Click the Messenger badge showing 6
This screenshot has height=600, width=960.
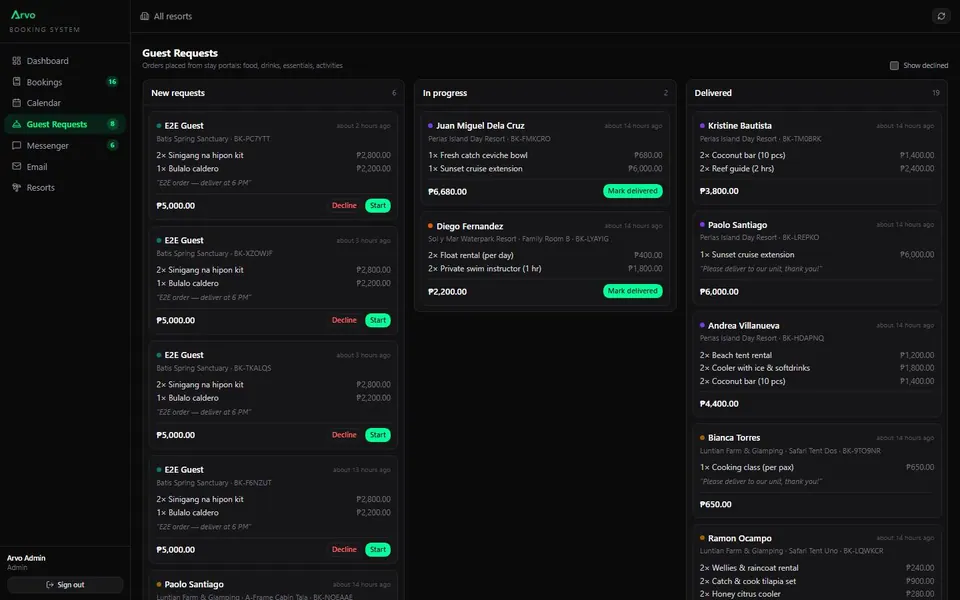tap(112, 145)
